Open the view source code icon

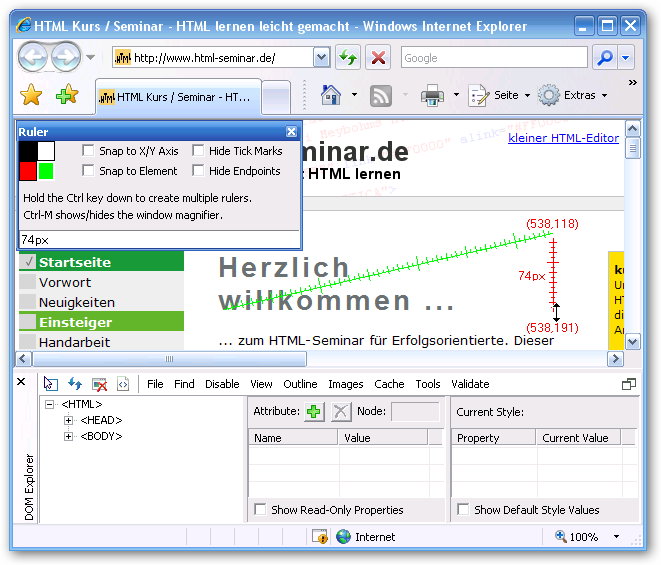(x=123, y=384)
